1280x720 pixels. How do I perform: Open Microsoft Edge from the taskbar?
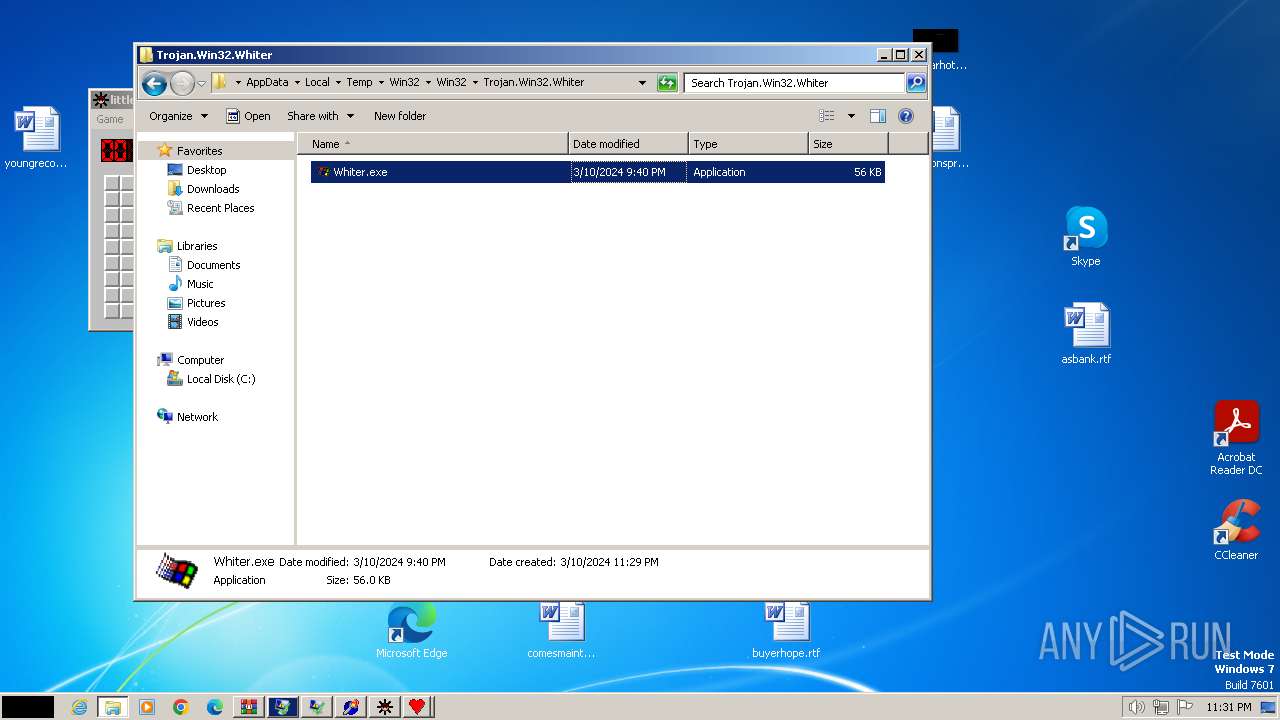[215, 707]
